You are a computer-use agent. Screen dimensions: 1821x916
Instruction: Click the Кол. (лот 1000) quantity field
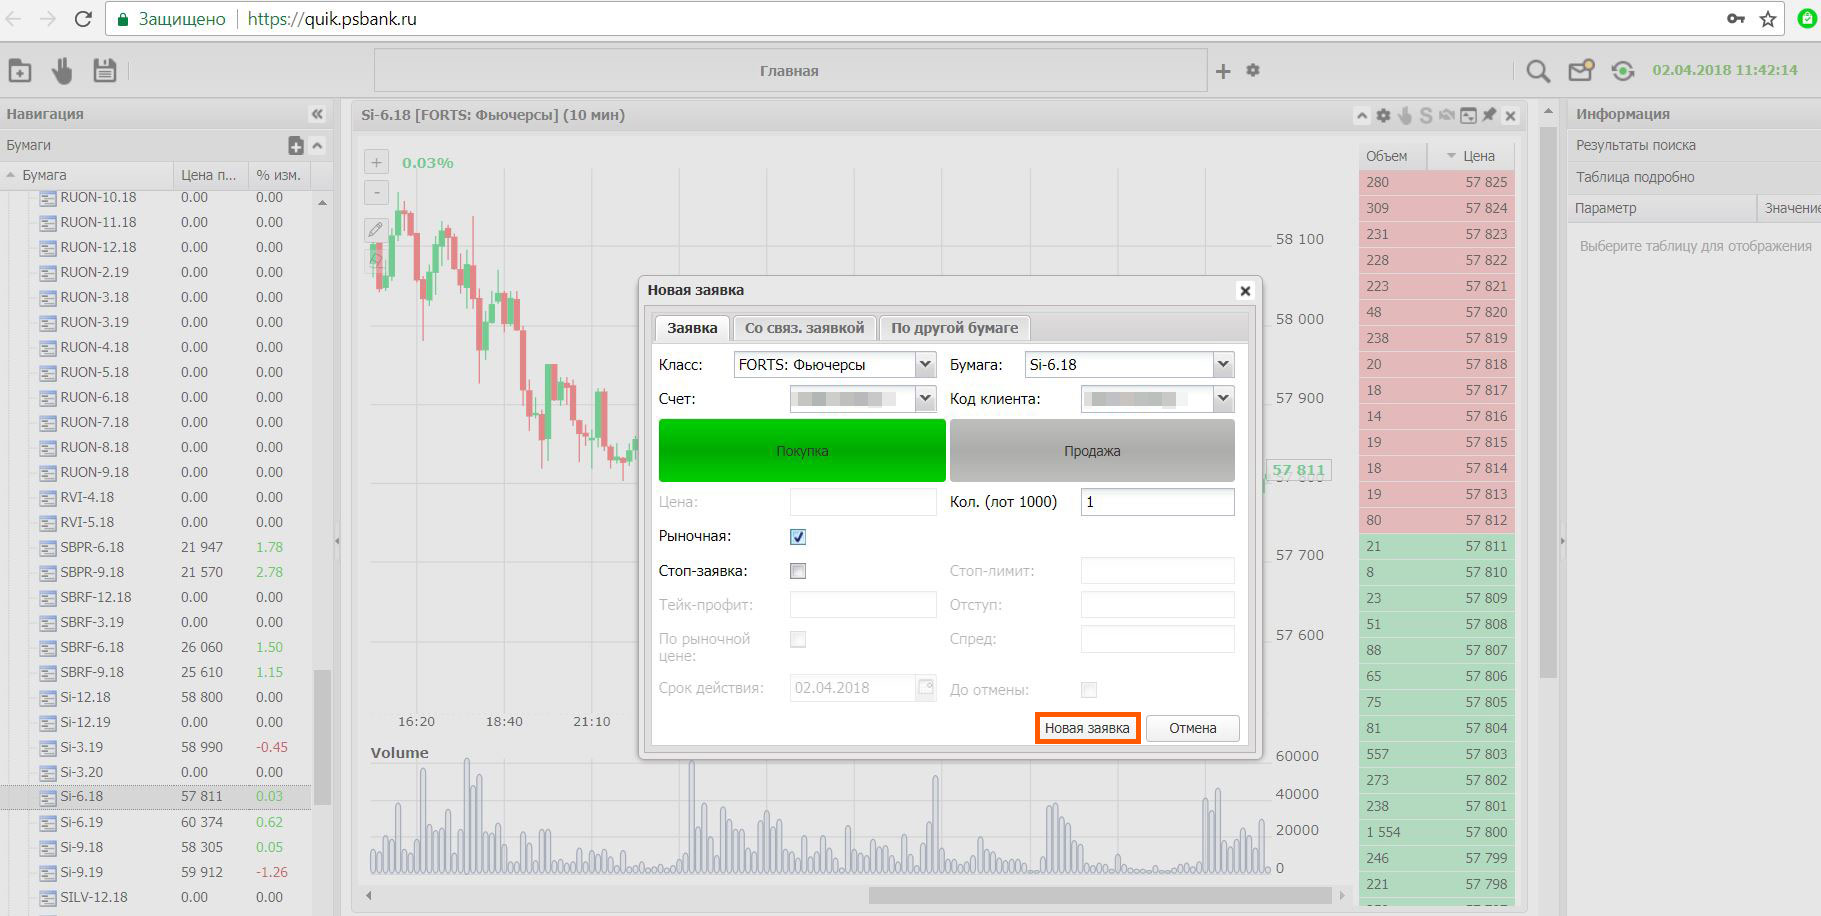coord(1158,502)
